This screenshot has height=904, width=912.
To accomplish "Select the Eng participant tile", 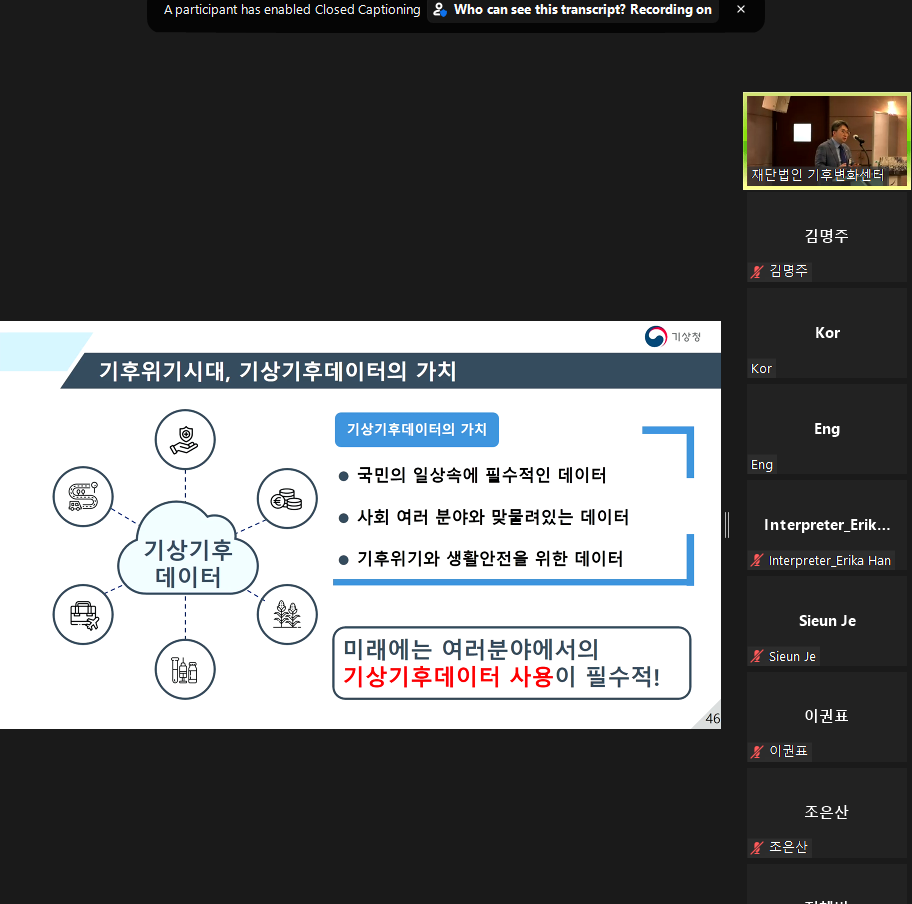I will [827, 429].
